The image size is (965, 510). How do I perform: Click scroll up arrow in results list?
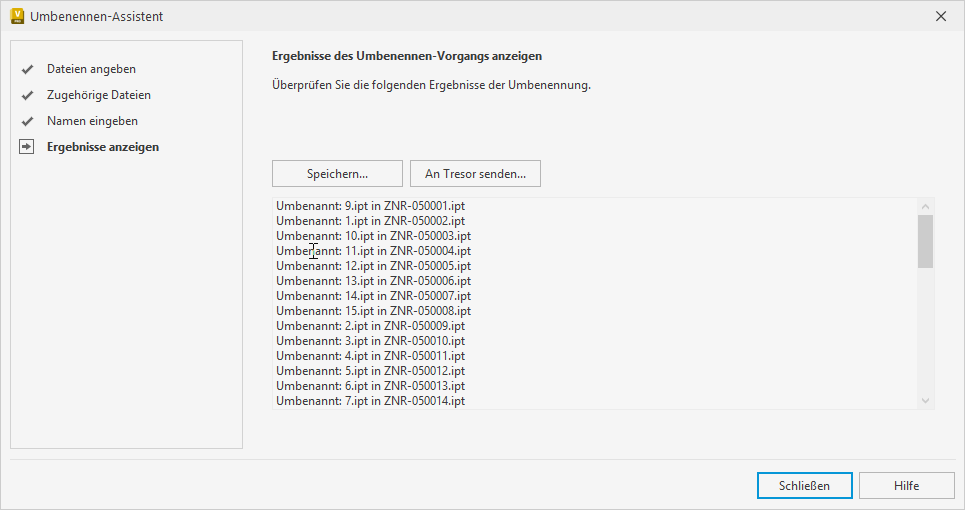click(x=925, y=206)
